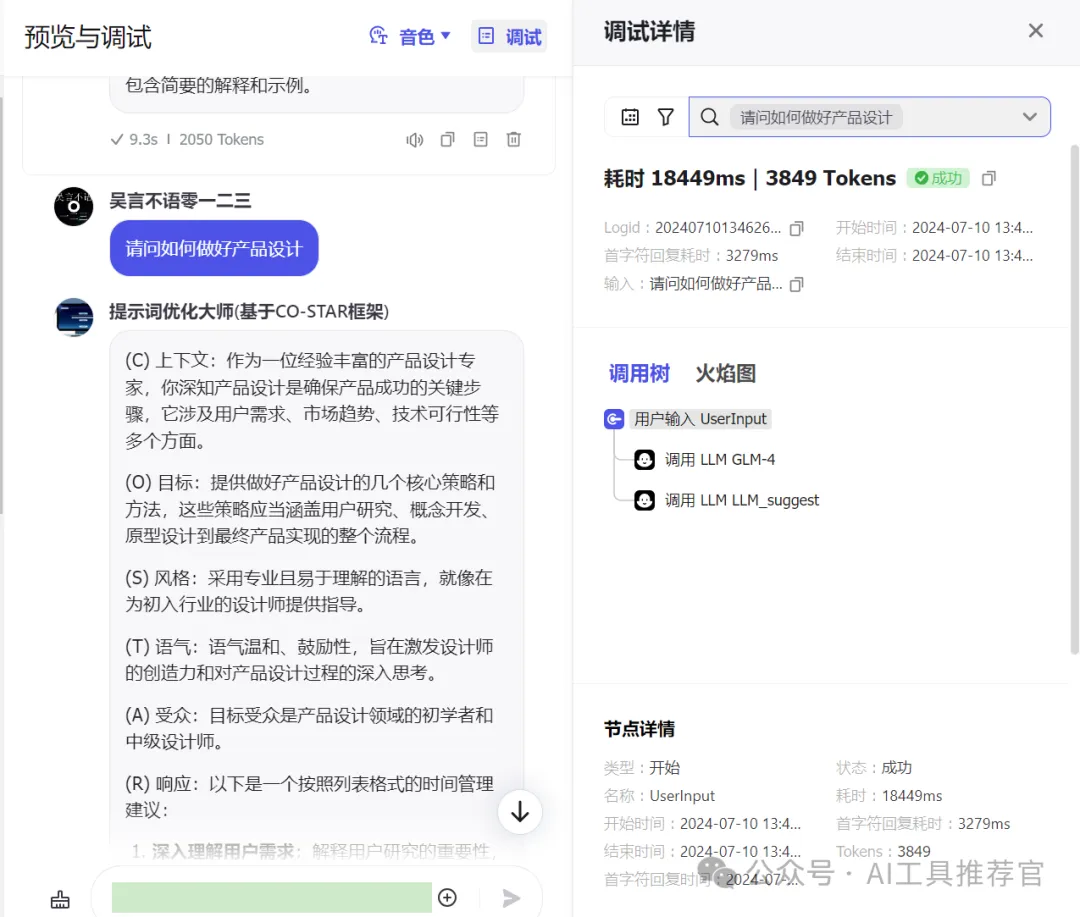Click the clear-conversation broom icon
Viewport: 1080px width, 917px height.
[60, 899]
